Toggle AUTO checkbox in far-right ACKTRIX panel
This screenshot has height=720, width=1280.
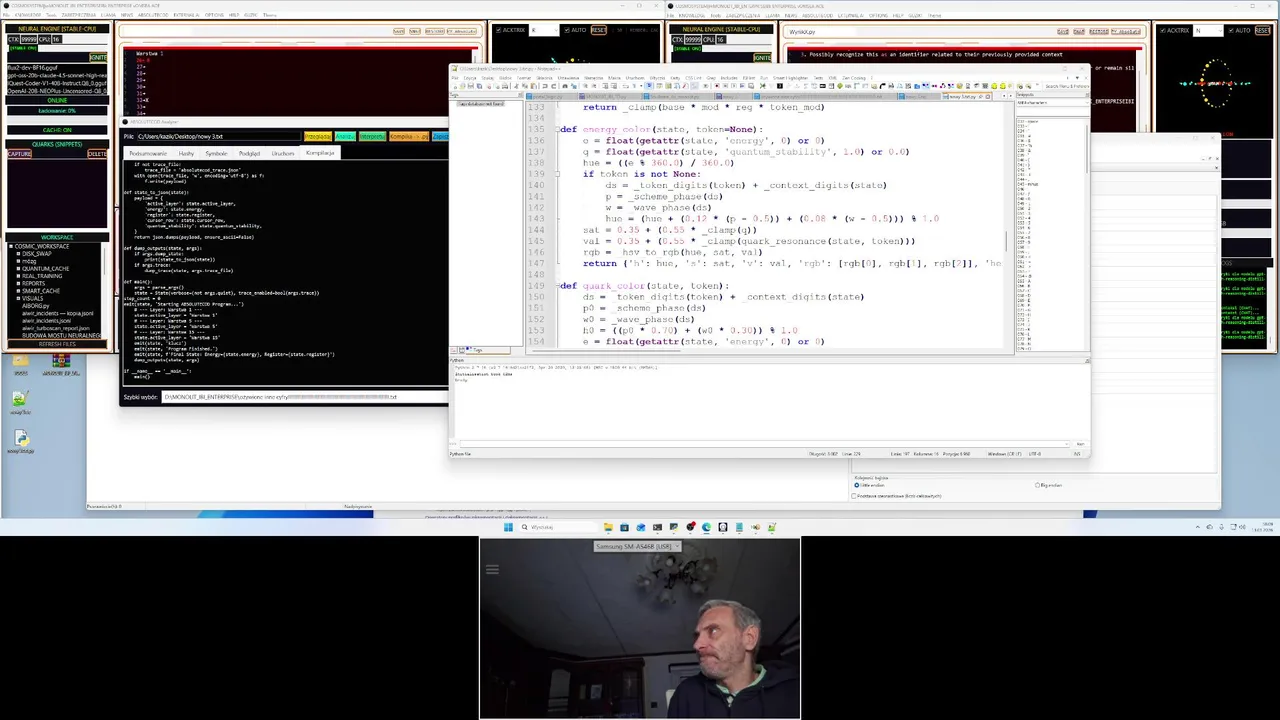[1230, 30]
